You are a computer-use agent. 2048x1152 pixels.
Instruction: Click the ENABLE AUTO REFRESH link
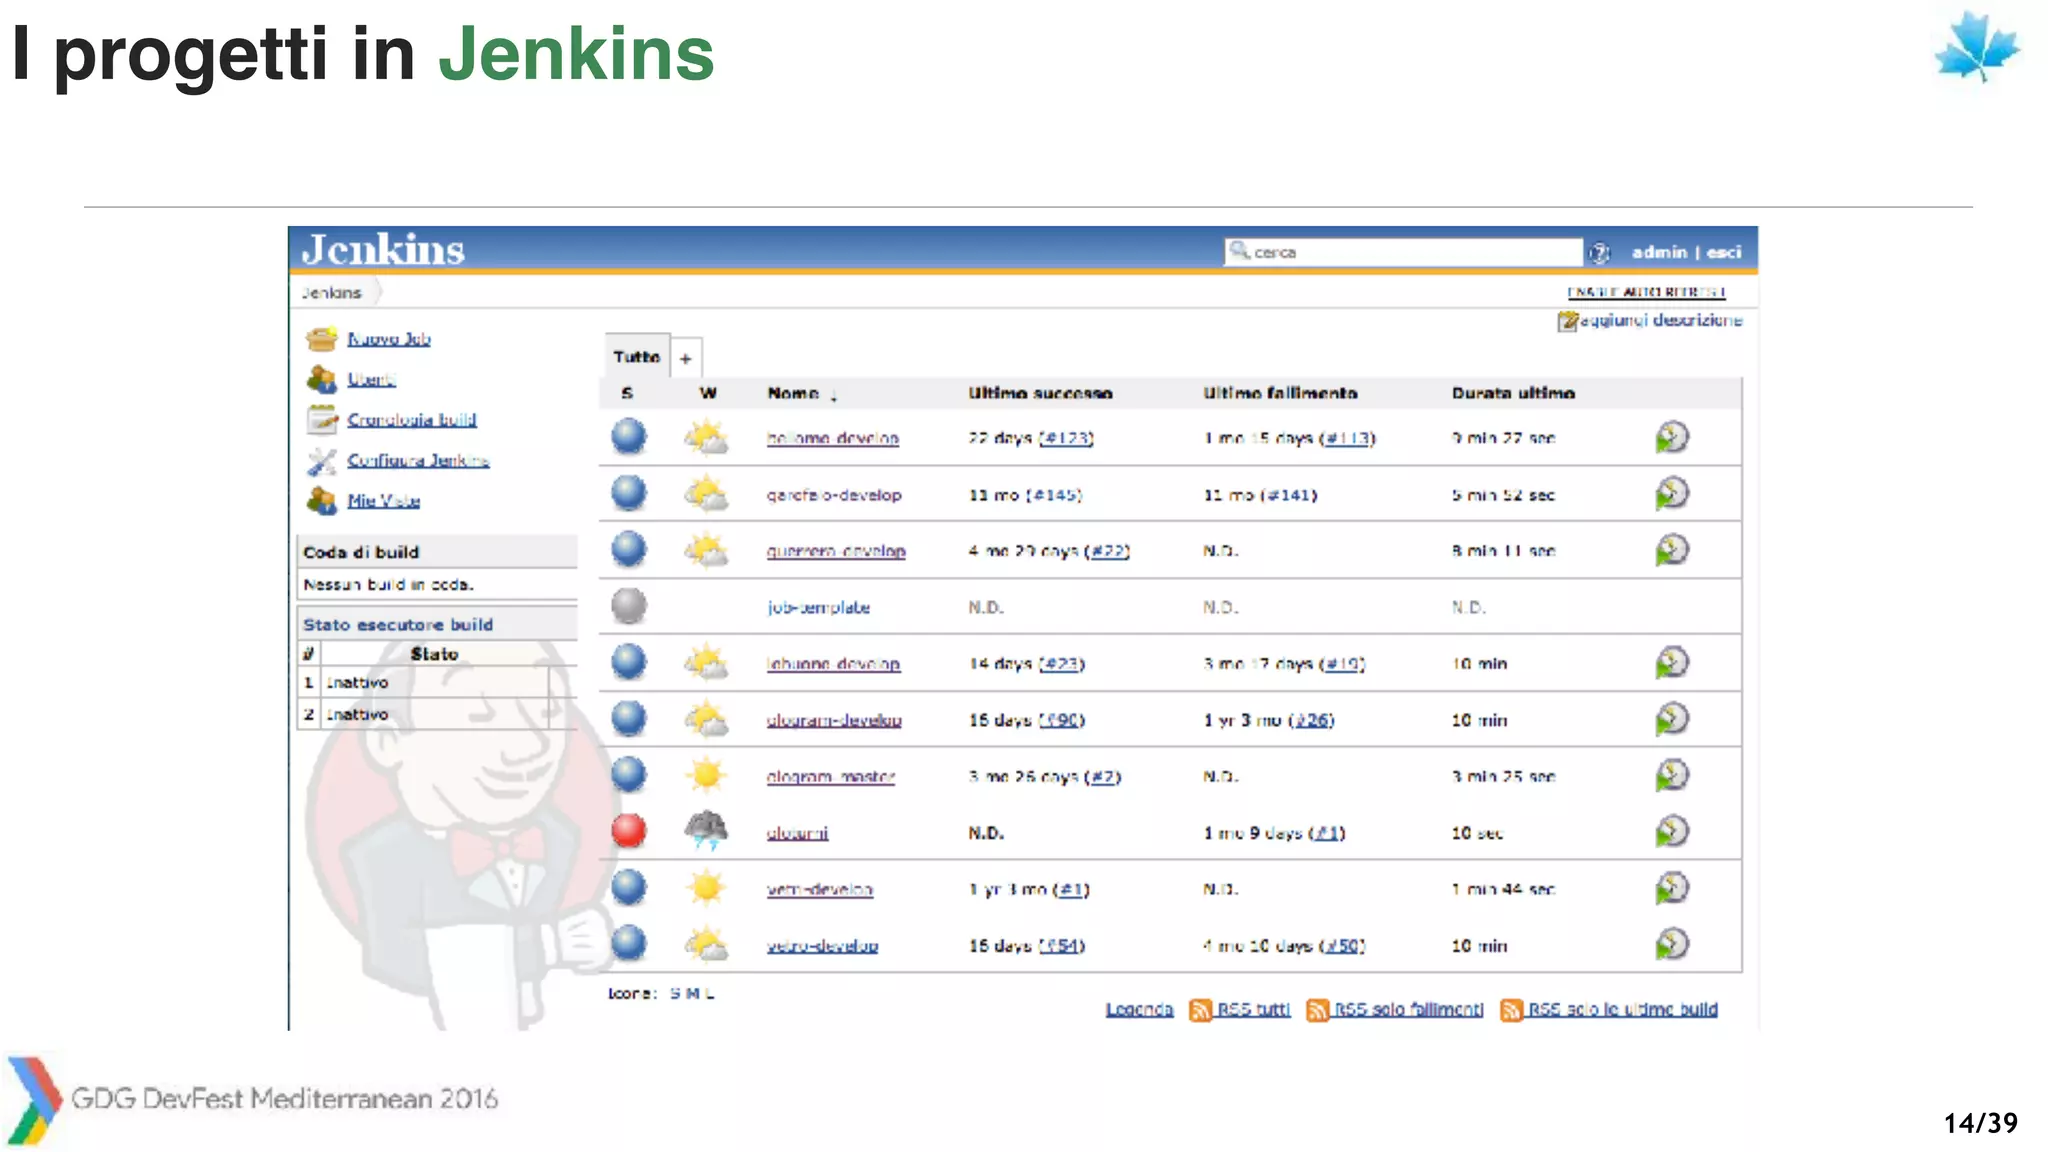click(1646, 292)
